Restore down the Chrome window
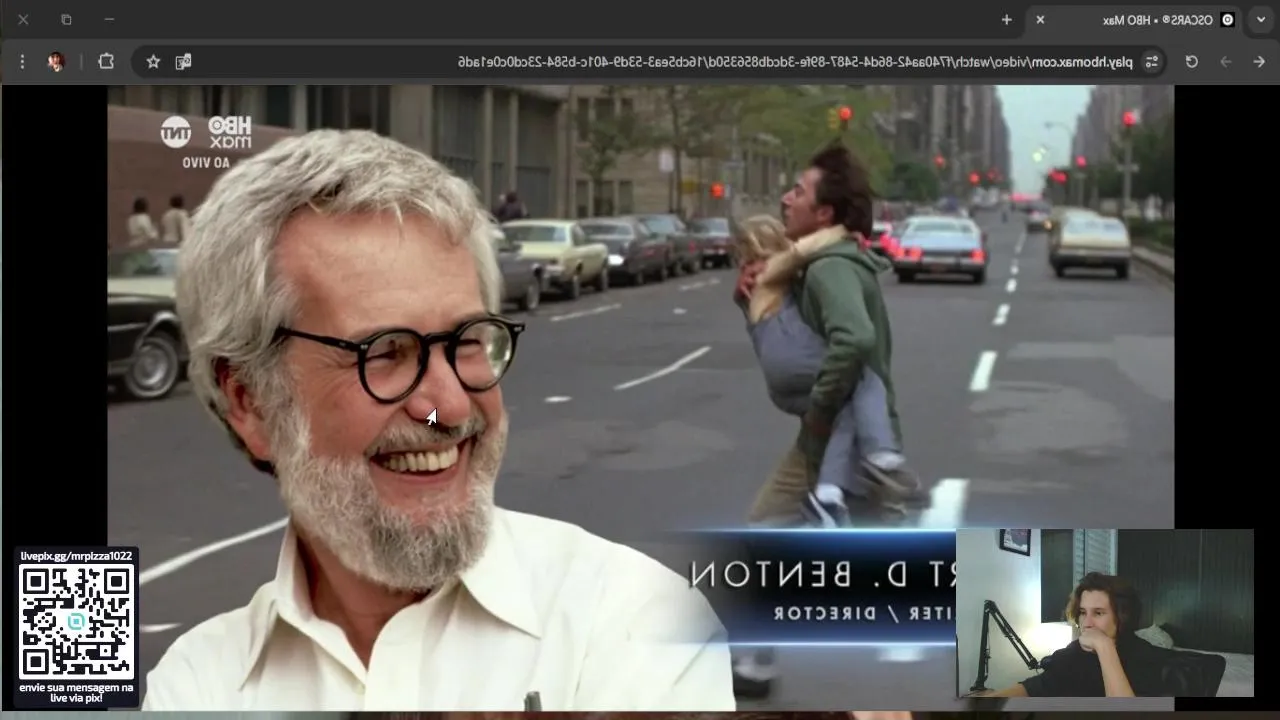The image size is (1280, 720). point(66,20)
